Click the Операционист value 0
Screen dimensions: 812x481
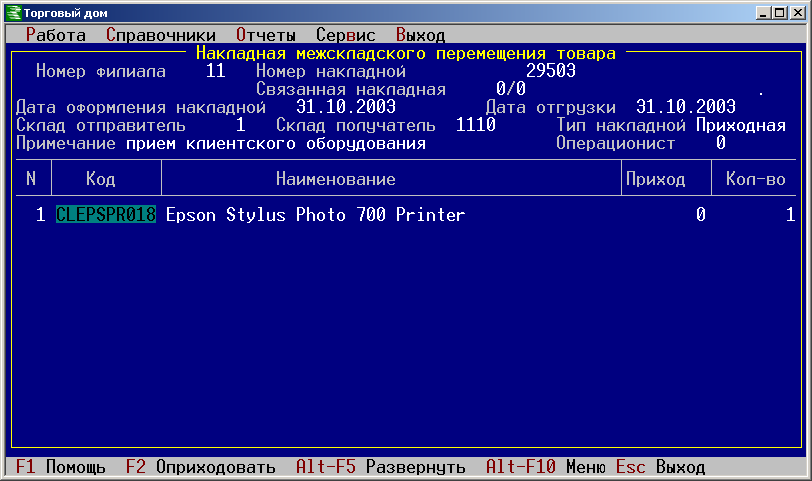(720, 143)
